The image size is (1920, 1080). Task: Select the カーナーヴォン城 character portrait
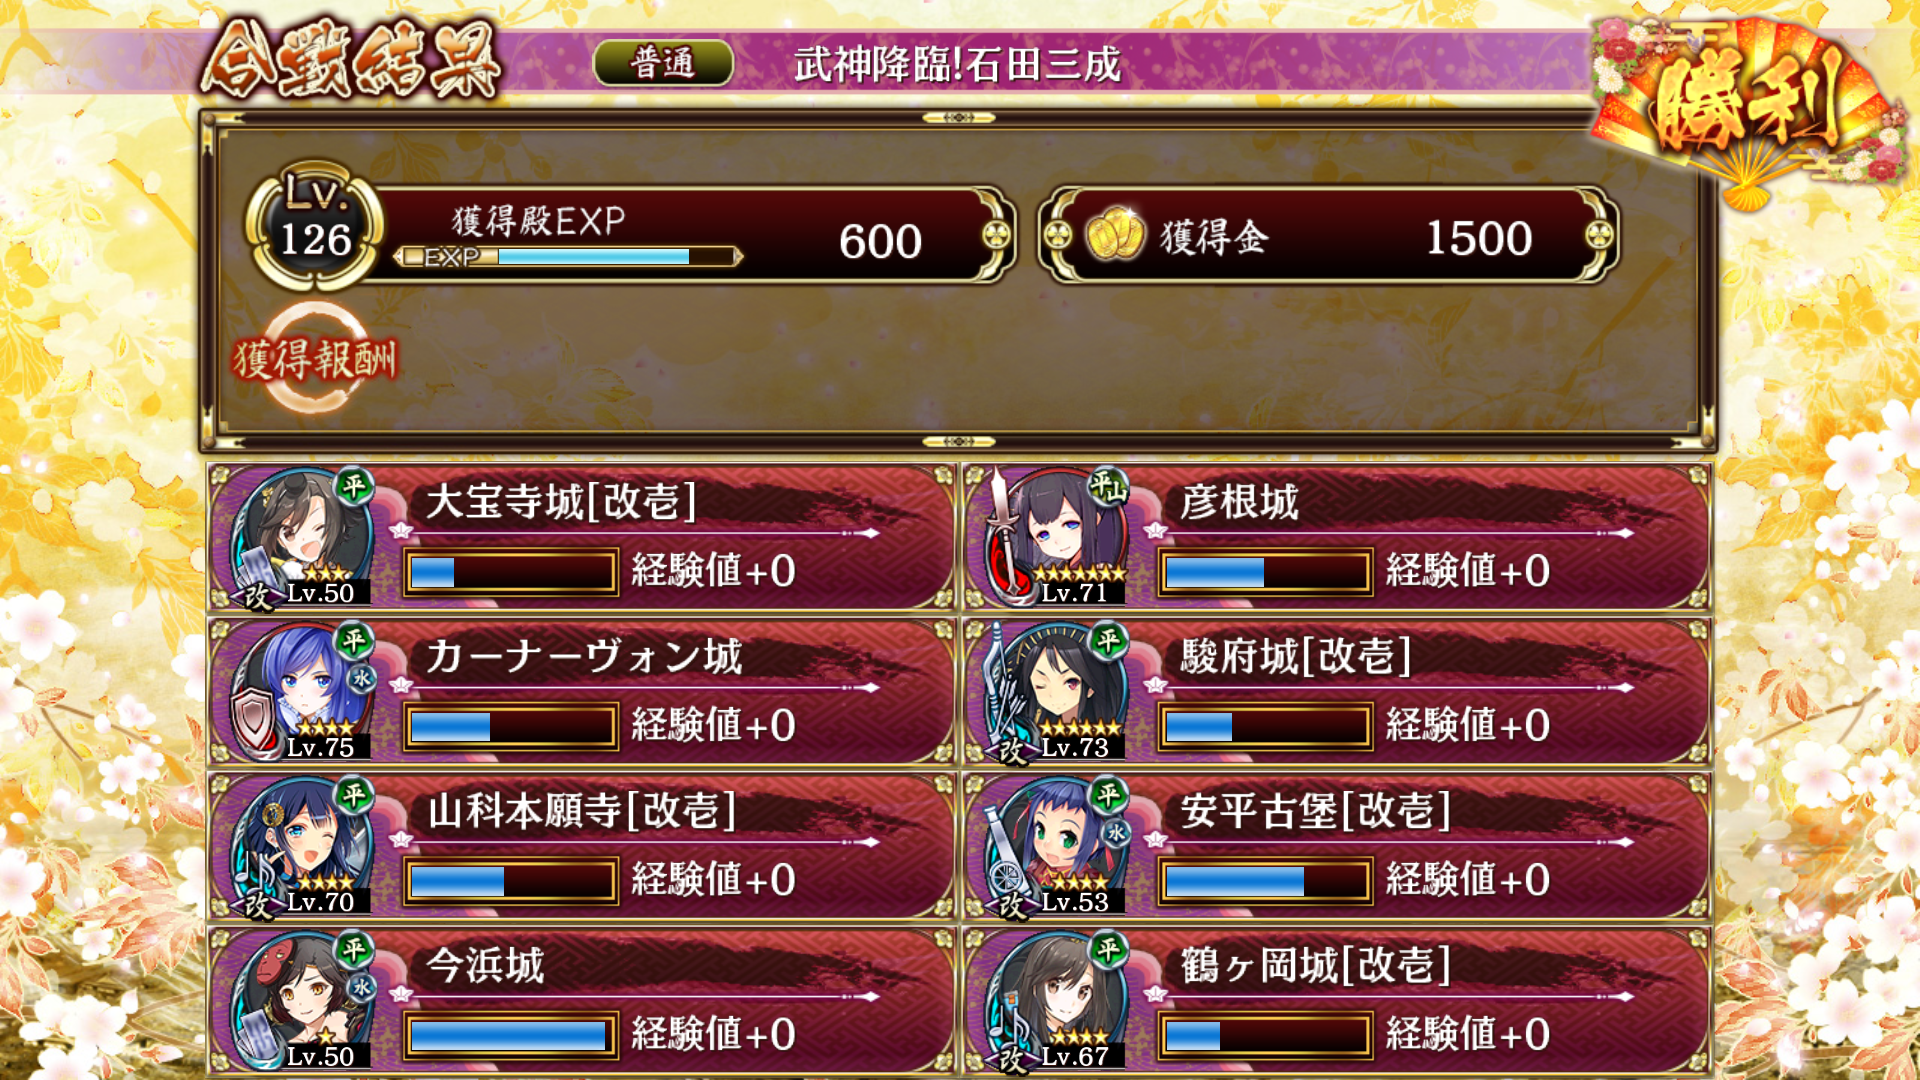(x=300, y=692)
